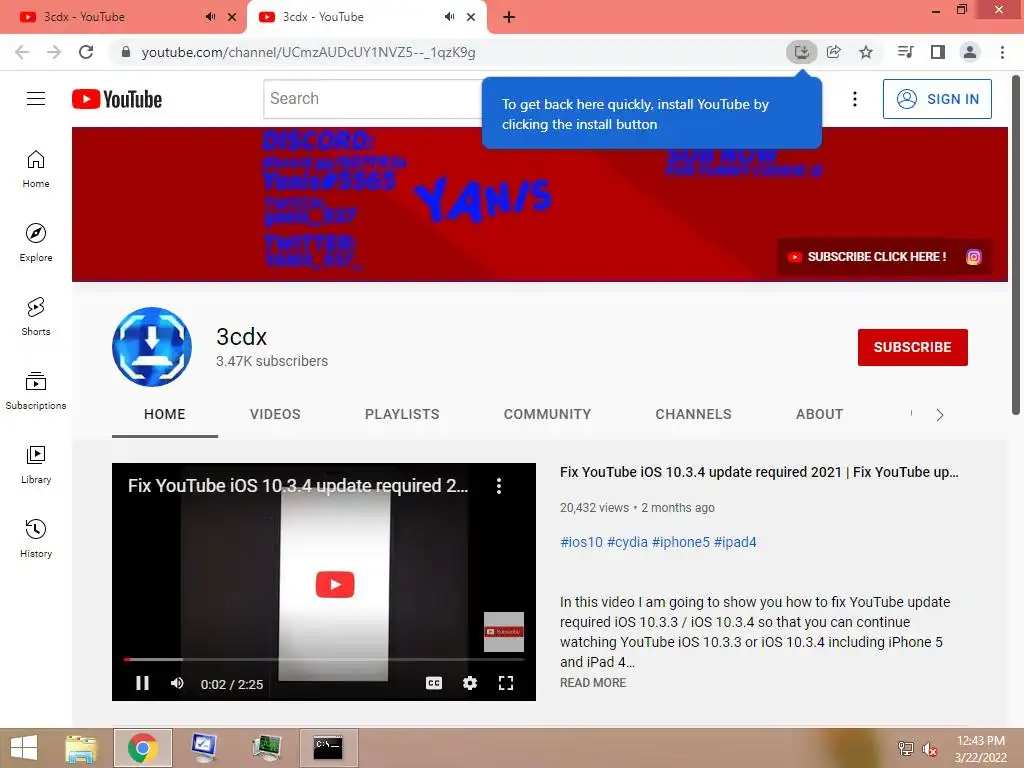The image size is (1024, 768).
Task: Bookmark this page with the star icon
Action: point(866,52)
